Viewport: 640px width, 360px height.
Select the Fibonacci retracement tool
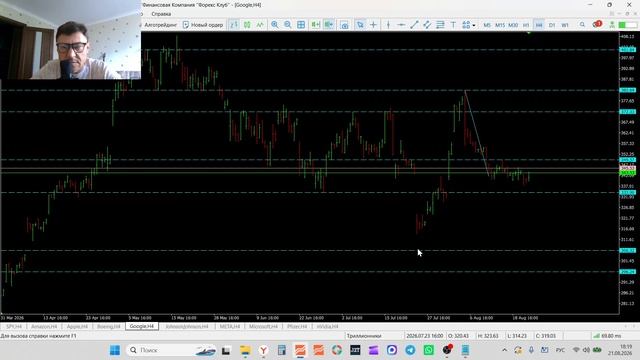click(x=440, y=25)
